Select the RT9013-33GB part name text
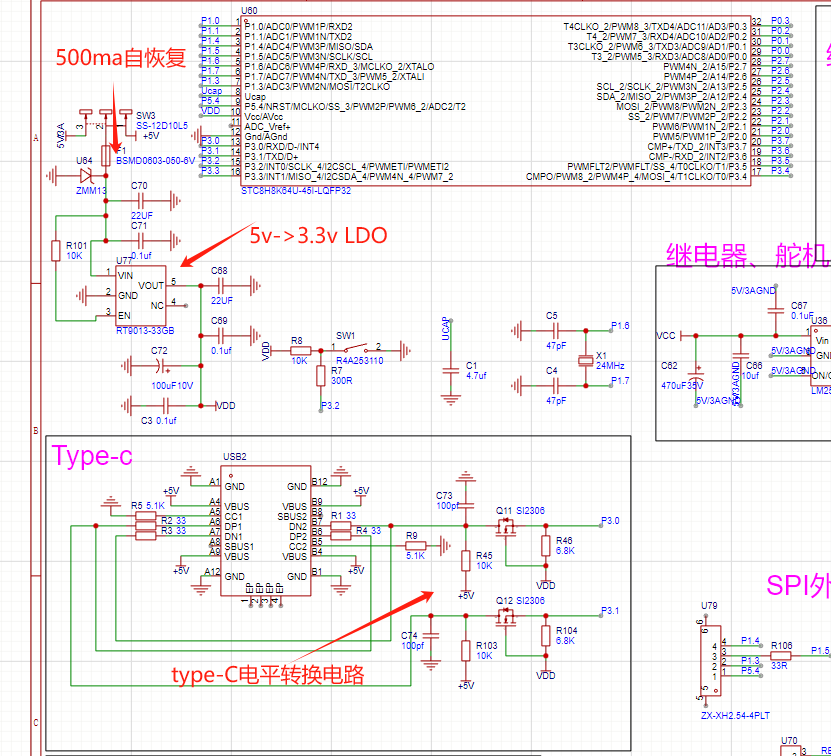The height and width of the screenshot is (756, 831). [x=145, y=331]
